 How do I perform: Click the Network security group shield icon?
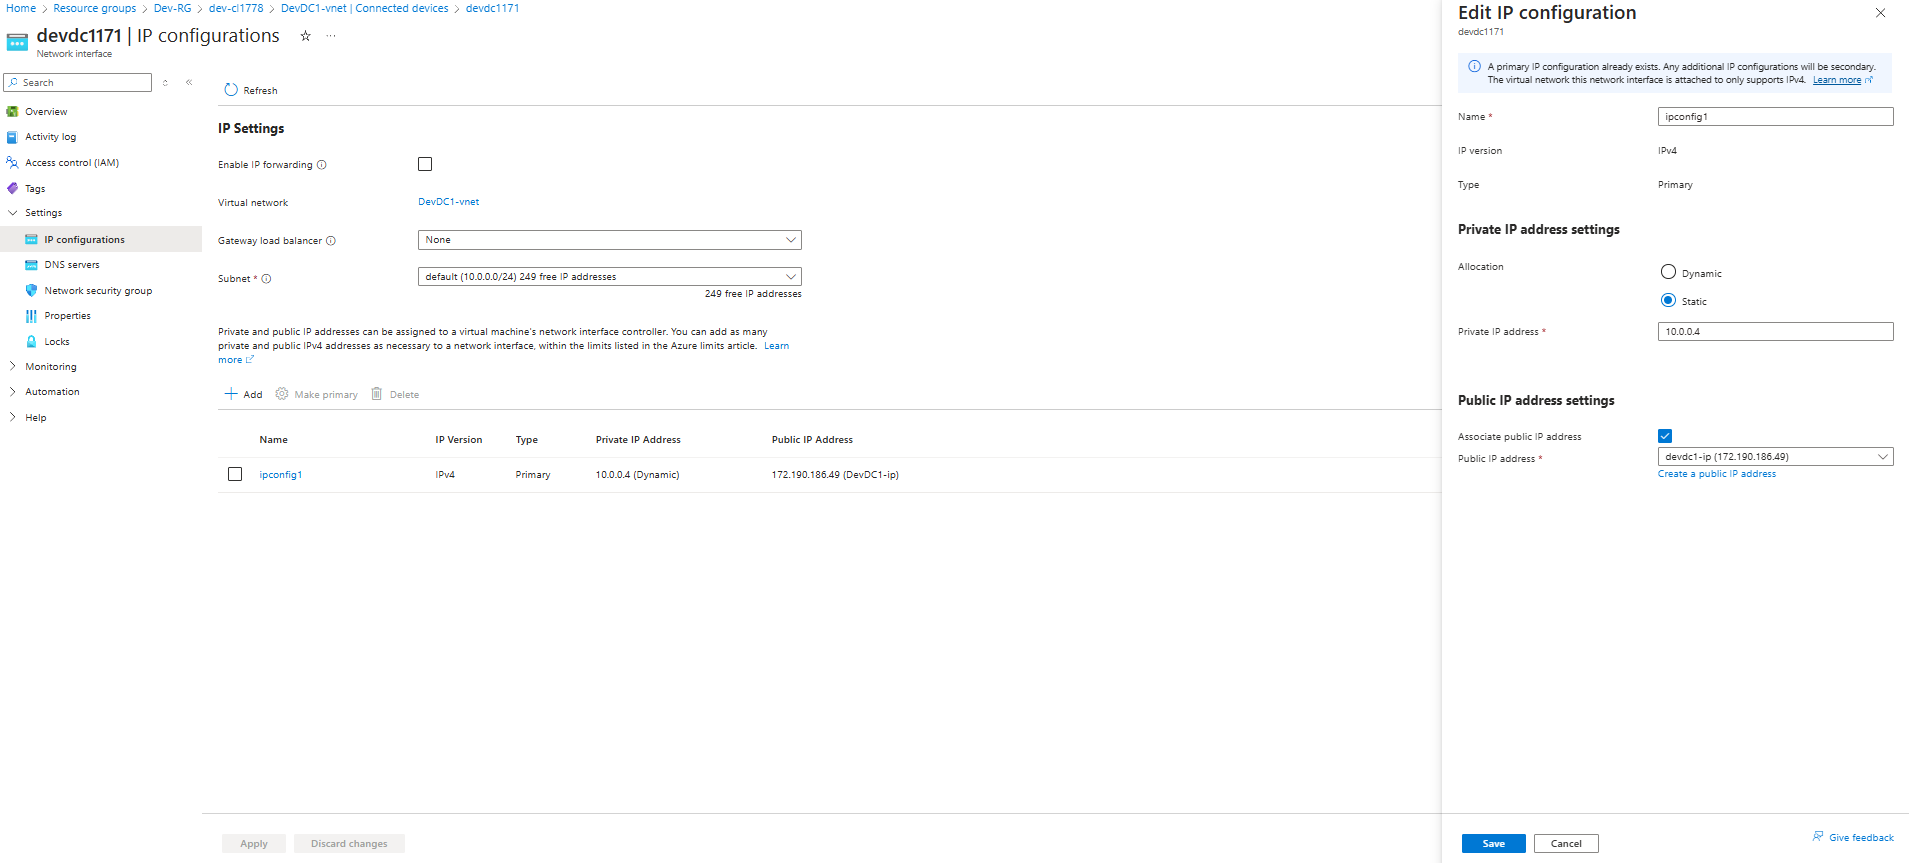(31, 290)
